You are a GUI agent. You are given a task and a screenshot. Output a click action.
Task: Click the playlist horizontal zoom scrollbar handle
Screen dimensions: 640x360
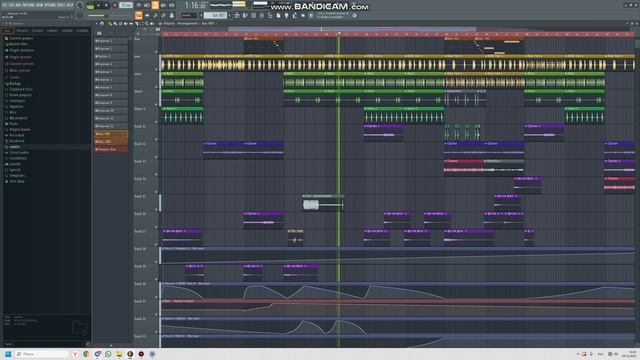352,29
